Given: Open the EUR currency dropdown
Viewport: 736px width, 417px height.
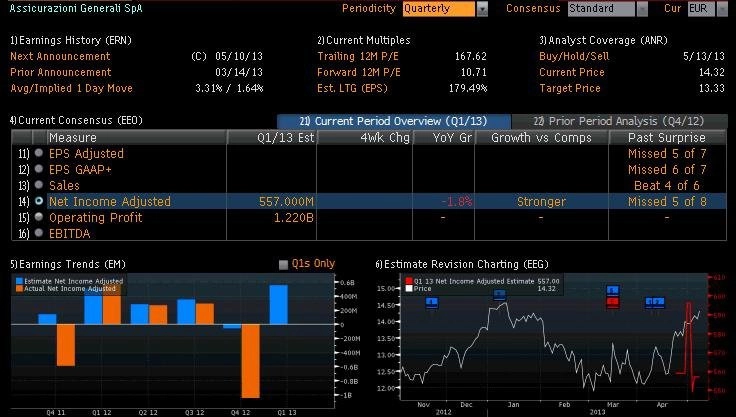Looking at the screenshot, I should tap(722, 9).
